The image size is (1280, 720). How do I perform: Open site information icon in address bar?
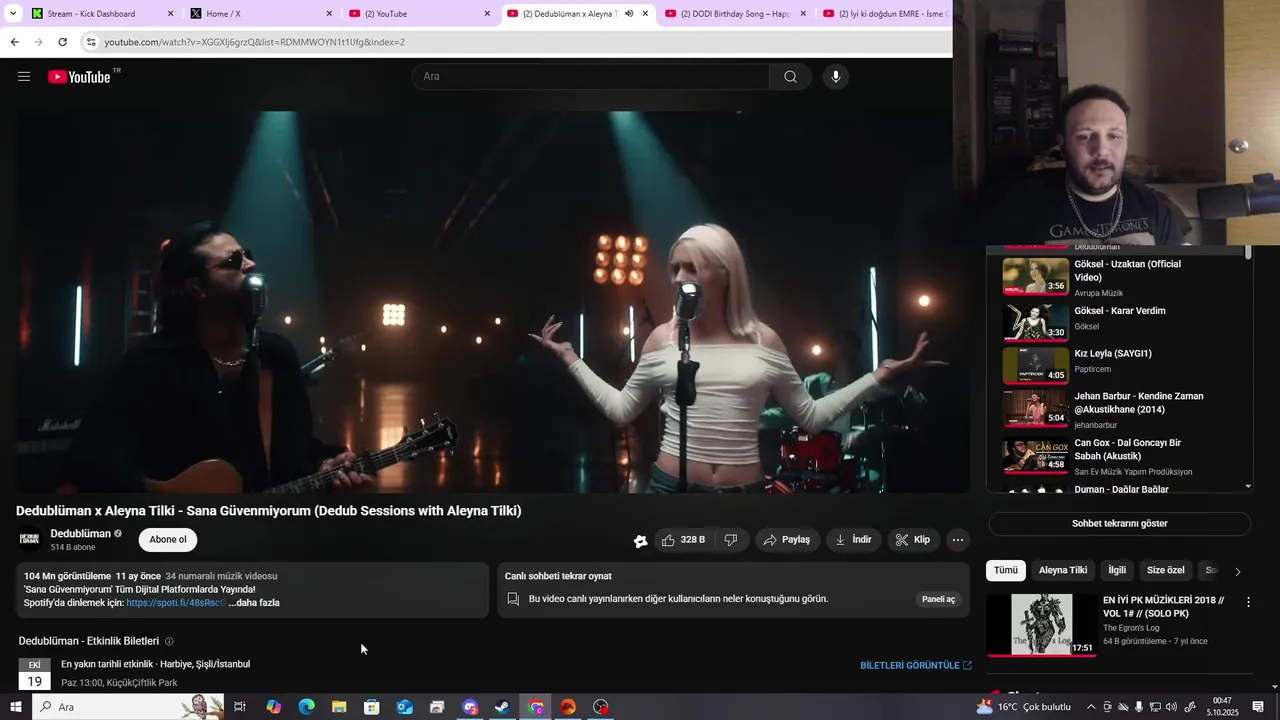coord(91,42)
